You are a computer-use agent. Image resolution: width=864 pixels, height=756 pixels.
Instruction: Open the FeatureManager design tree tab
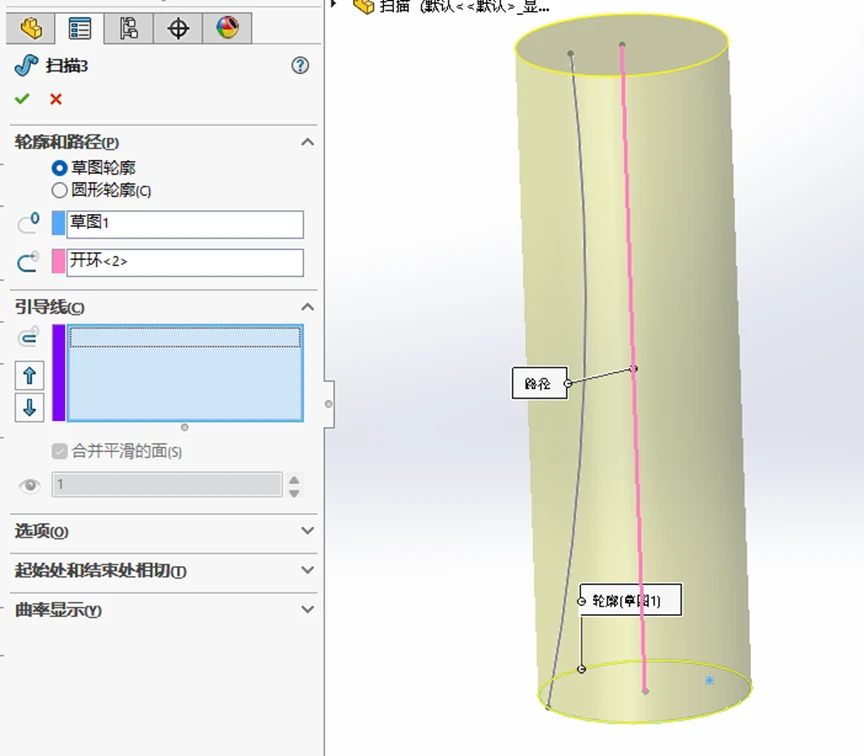(31, 28)
